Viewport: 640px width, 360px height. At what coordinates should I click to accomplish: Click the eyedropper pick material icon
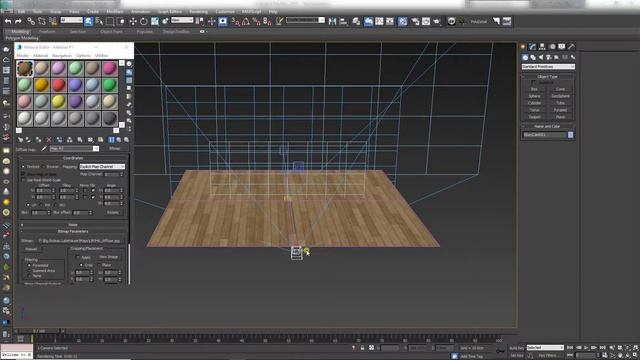click(x=44, y=149)
